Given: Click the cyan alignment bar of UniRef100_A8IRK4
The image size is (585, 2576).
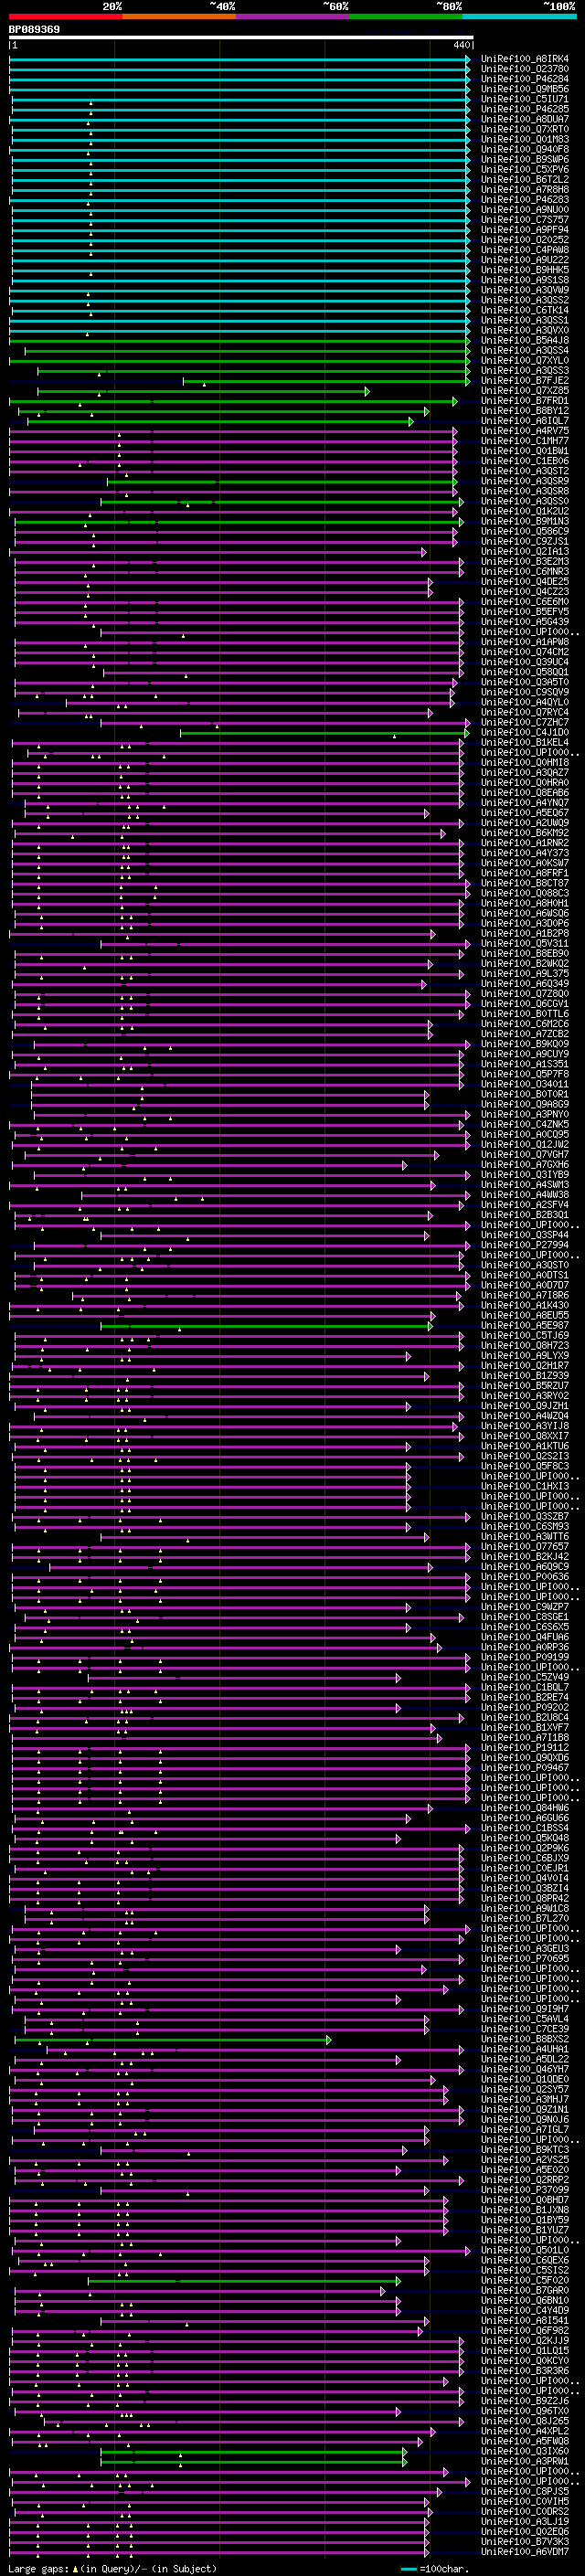Looking at the screenshot, I should coord(239,59).
